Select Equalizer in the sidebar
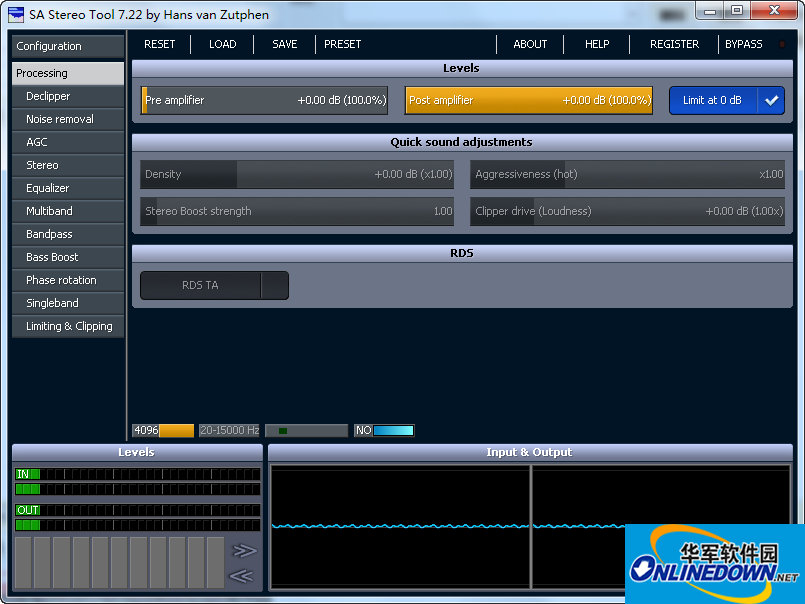Screen dimensions: 805x604 (x=48, y=188)
